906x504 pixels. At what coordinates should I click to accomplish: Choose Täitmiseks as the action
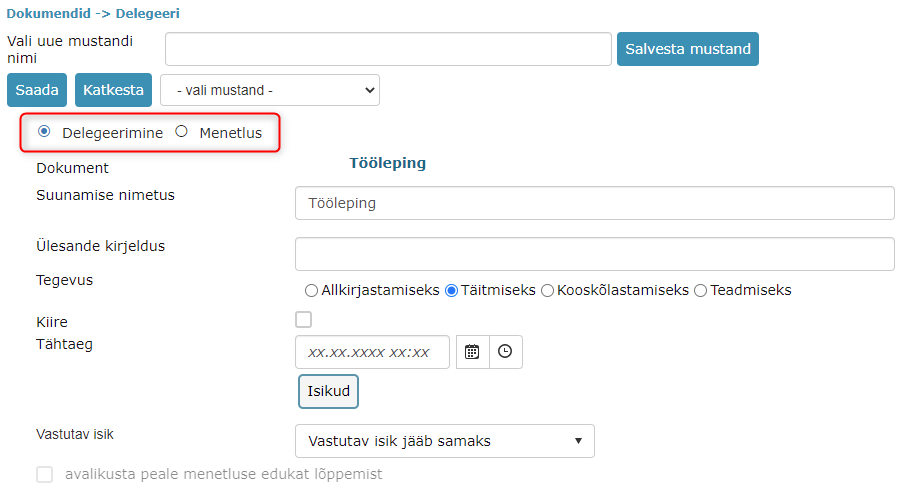pyautogui.click(x=451, y=290)
